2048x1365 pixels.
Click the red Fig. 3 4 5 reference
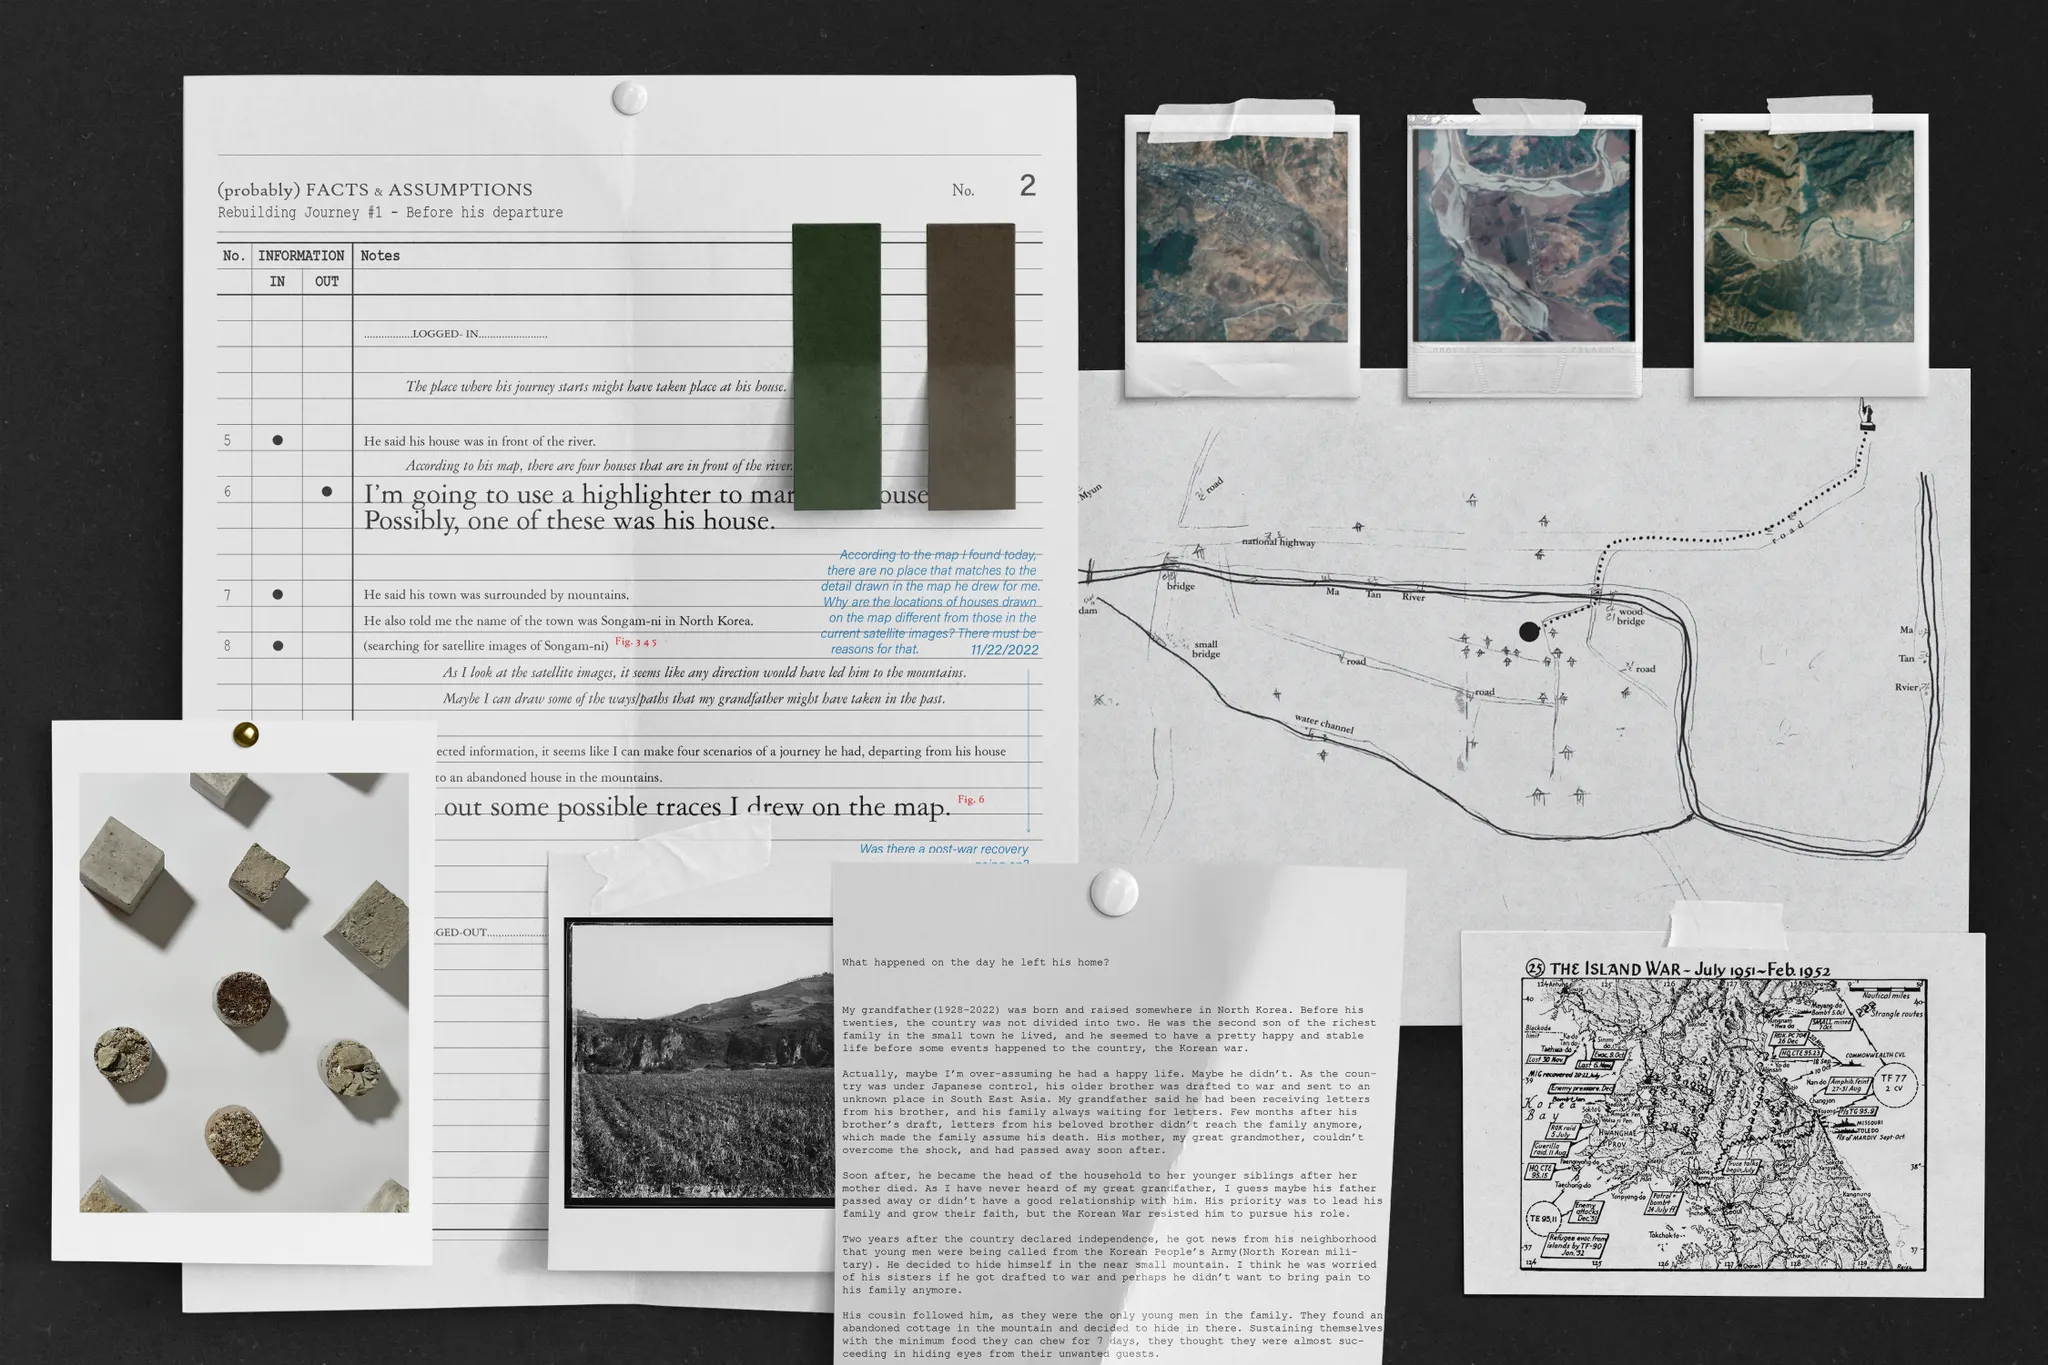(635, 642)
